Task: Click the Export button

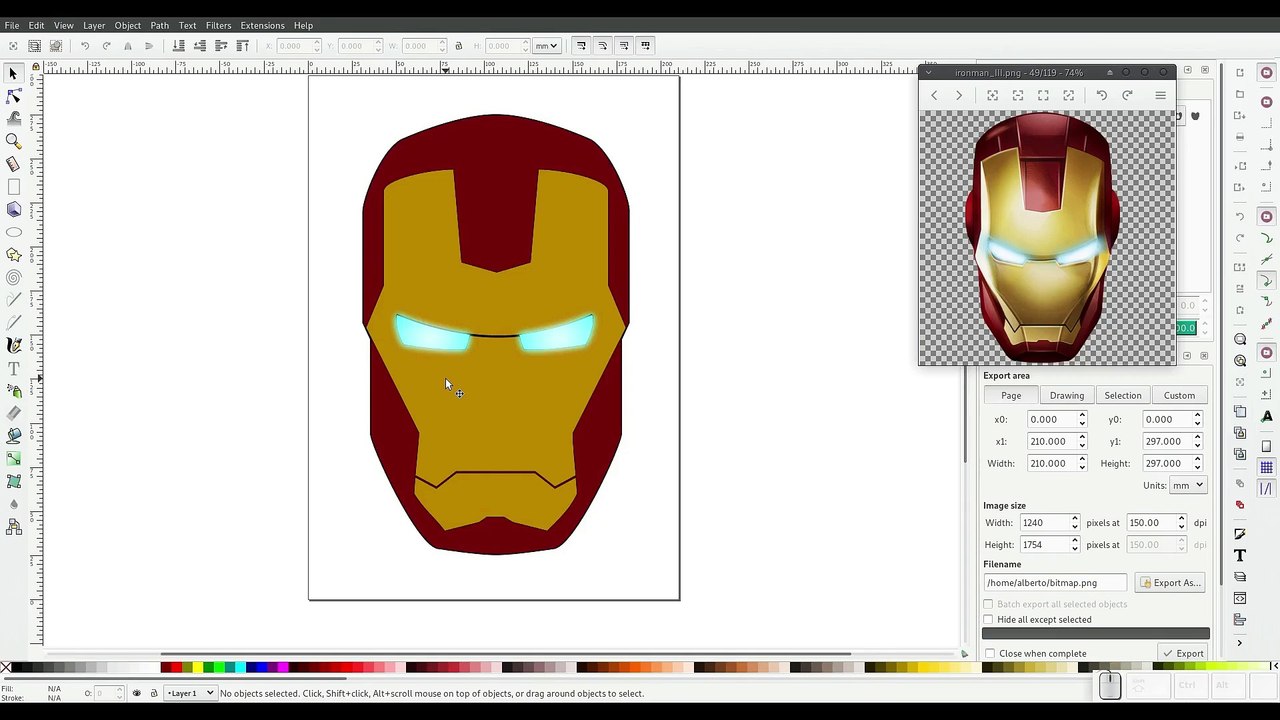Action: click(x=1183, y=654)
